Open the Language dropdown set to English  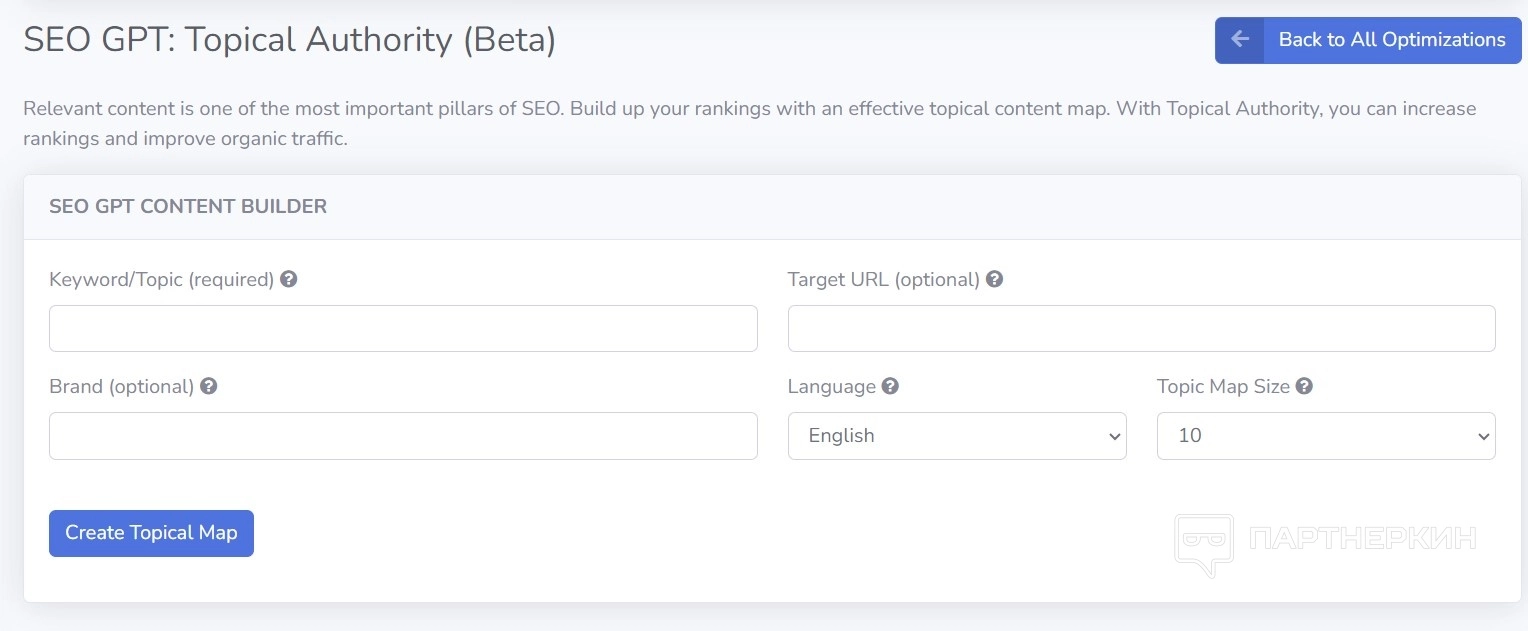pyautogui.click(x=956, y=436)
